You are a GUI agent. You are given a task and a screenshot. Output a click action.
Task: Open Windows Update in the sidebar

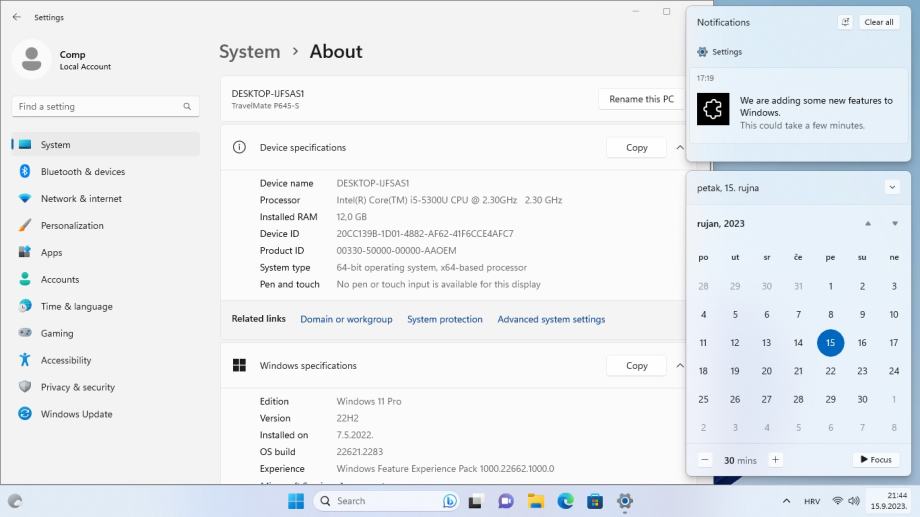[x=76, y=414]
